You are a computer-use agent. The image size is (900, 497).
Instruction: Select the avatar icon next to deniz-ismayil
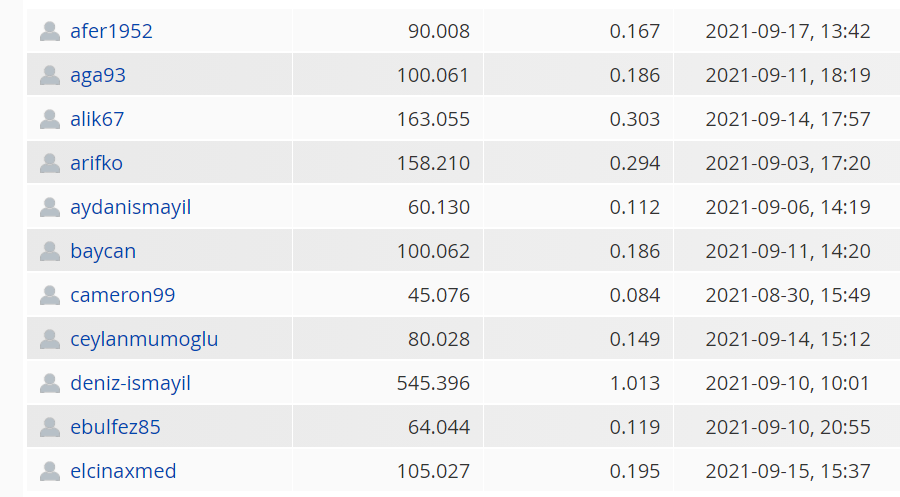pyautogui.click(x=50, y=383)
